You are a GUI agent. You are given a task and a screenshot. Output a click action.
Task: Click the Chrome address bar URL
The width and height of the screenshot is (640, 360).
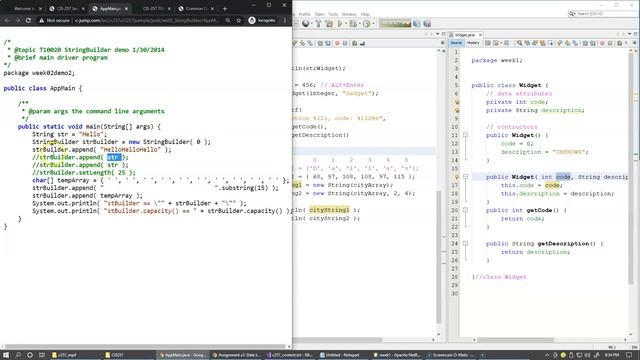[x=147, y=20]
